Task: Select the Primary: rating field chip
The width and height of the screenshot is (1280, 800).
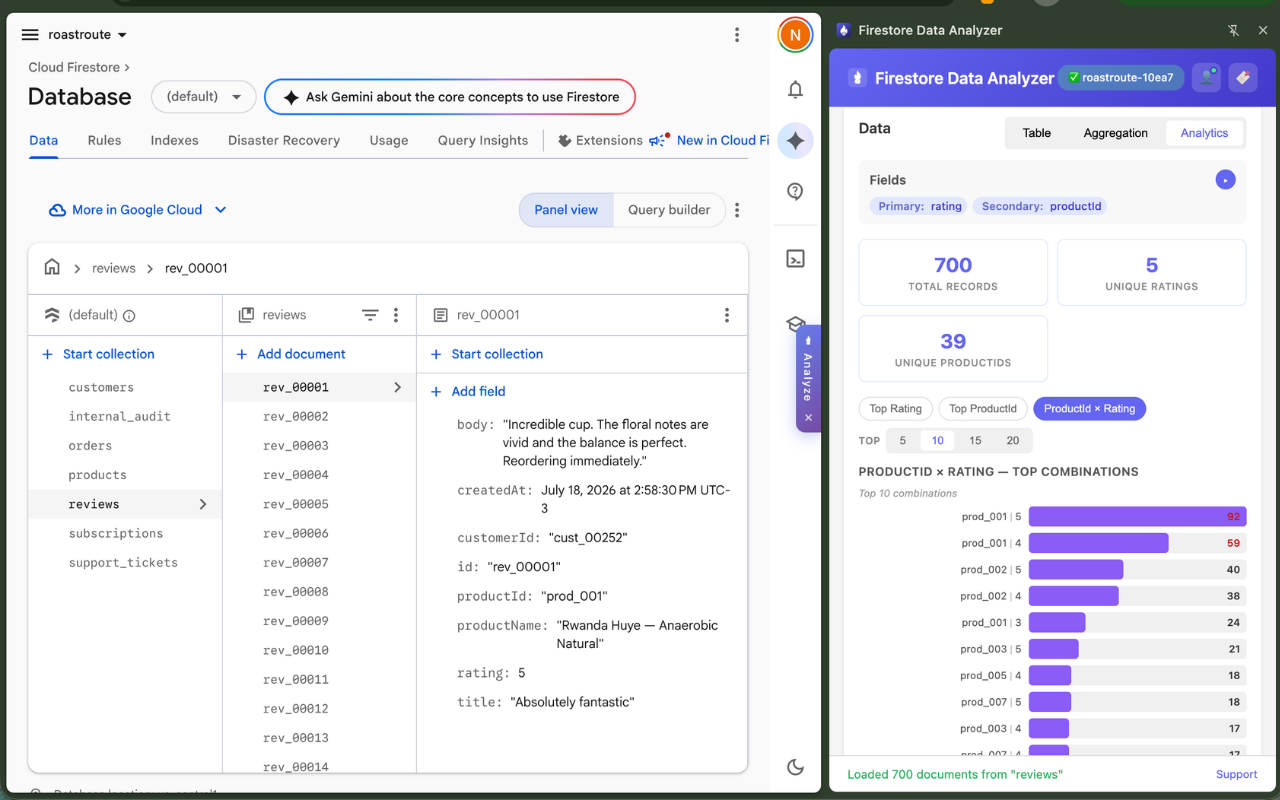Action: tap(919, 206)
